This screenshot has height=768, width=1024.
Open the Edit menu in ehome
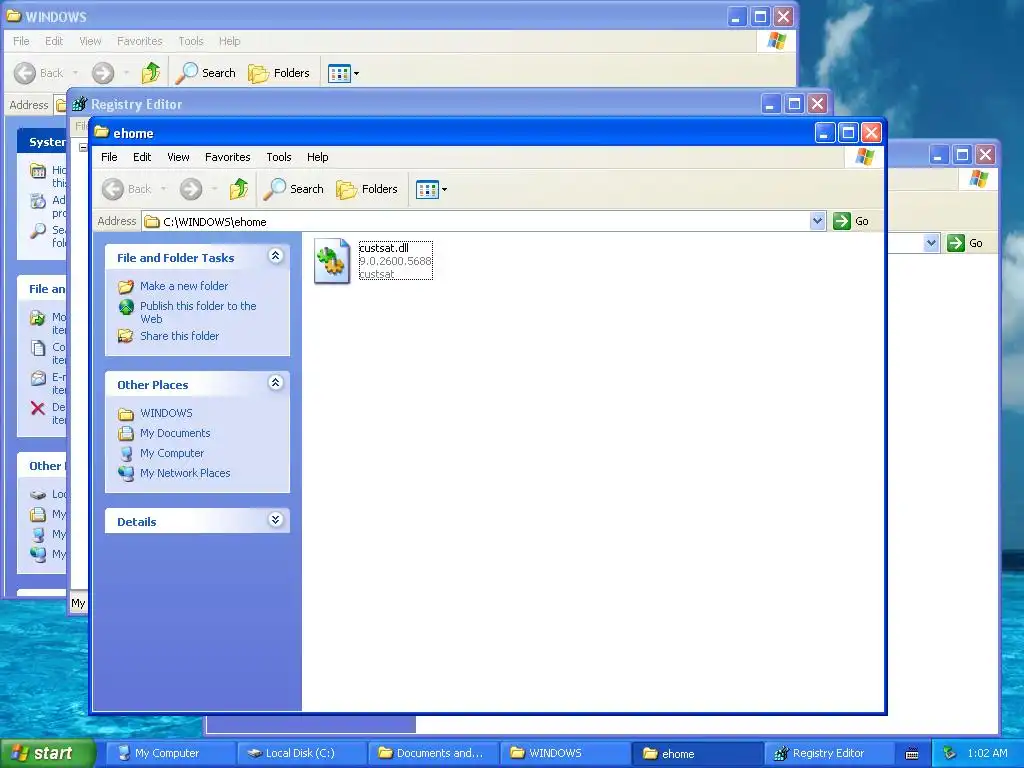142,157
